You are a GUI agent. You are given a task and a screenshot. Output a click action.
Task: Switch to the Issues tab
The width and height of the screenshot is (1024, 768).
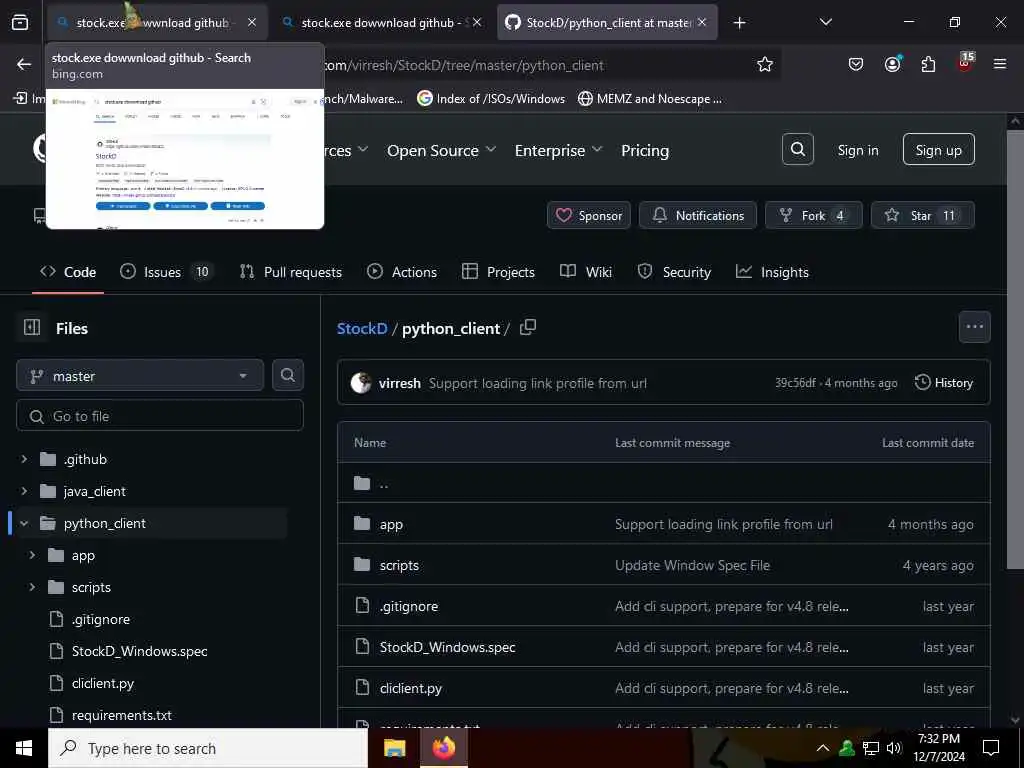pos(167,272)
